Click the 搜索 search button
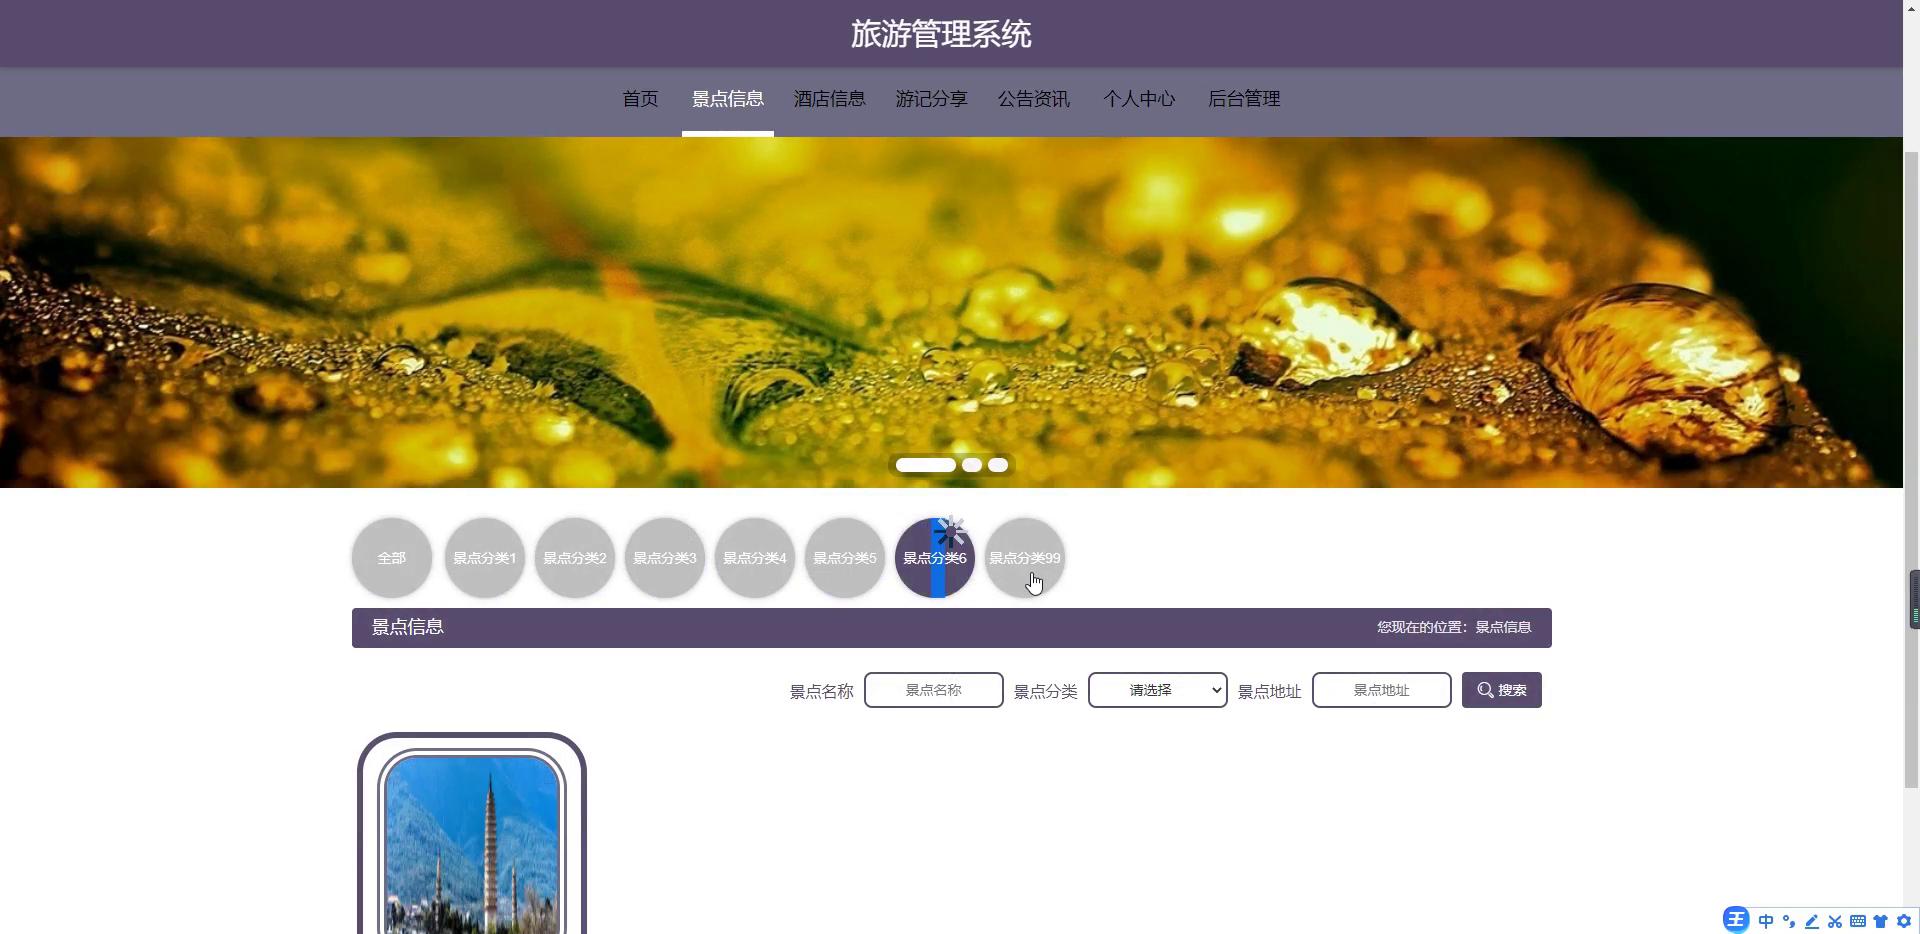 tap(1501, 690)
